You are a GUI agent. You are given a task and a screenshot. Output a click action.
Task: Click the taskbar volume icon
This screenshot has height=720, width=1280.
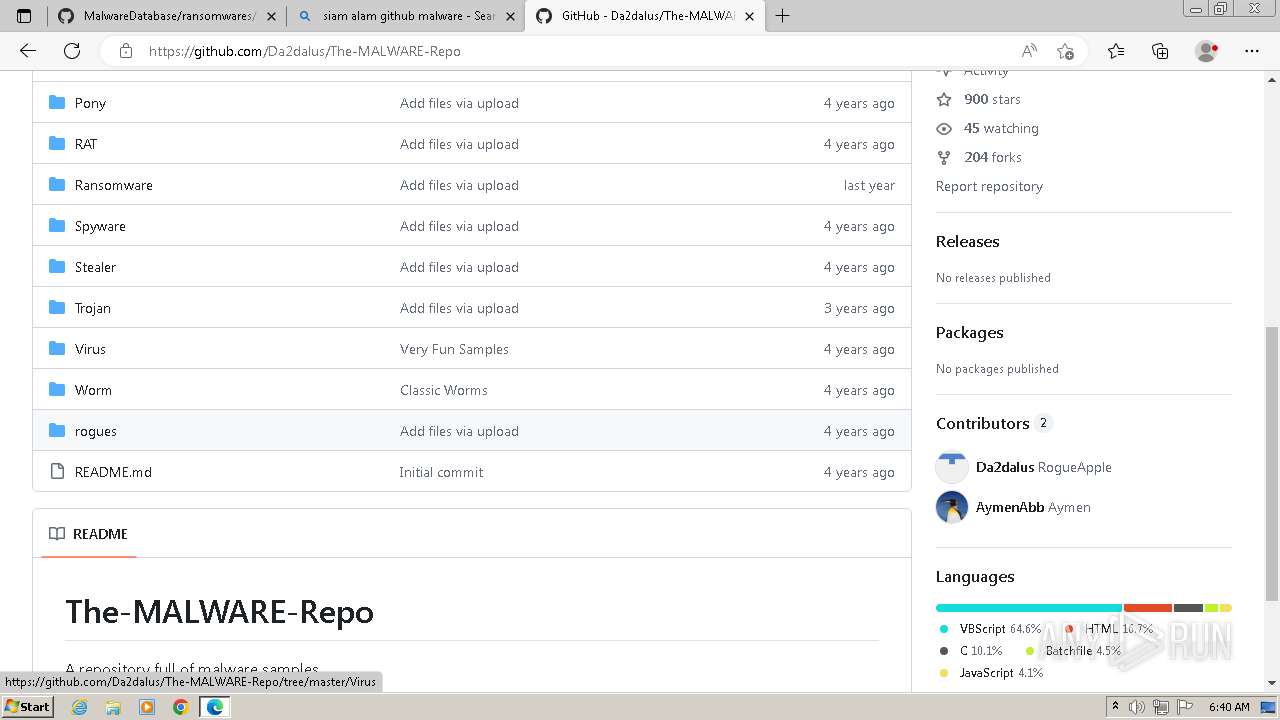(x=1136, y=707)
